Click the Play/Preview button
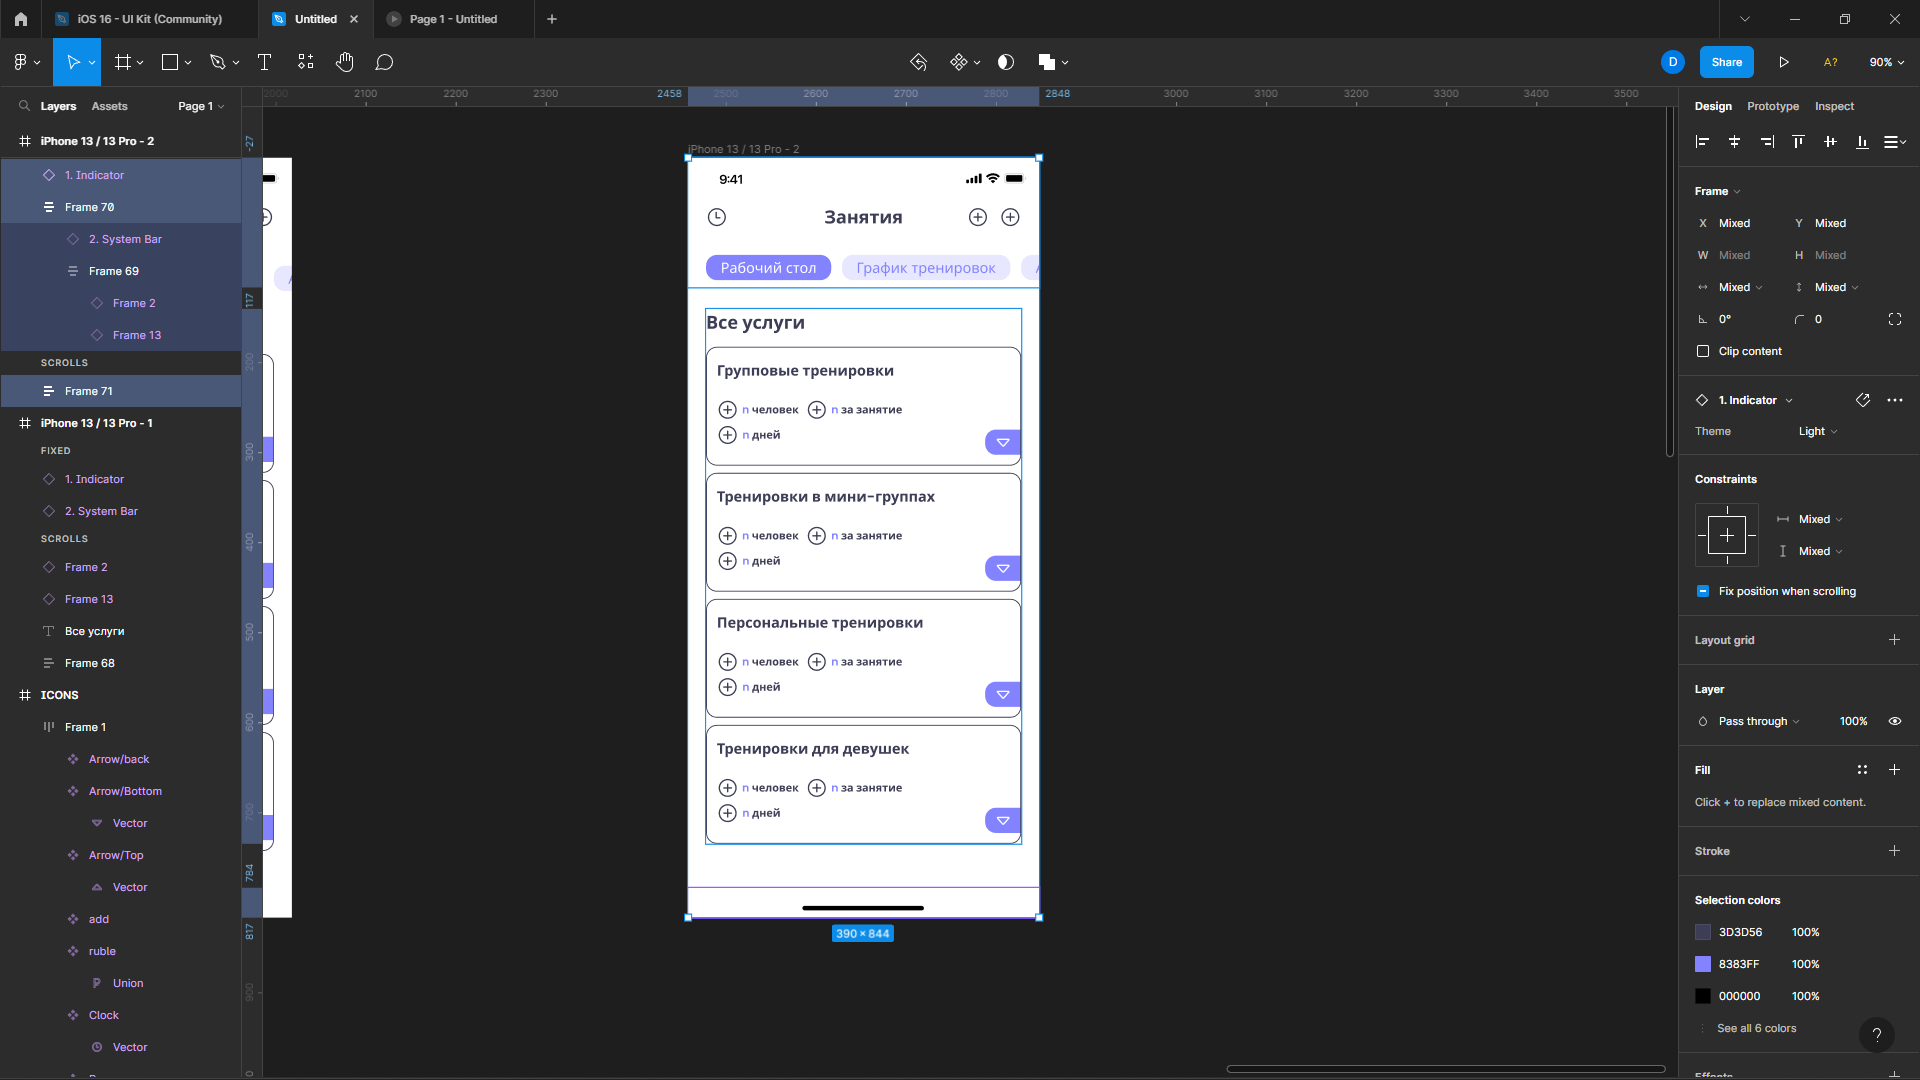 pos(1784,62)
